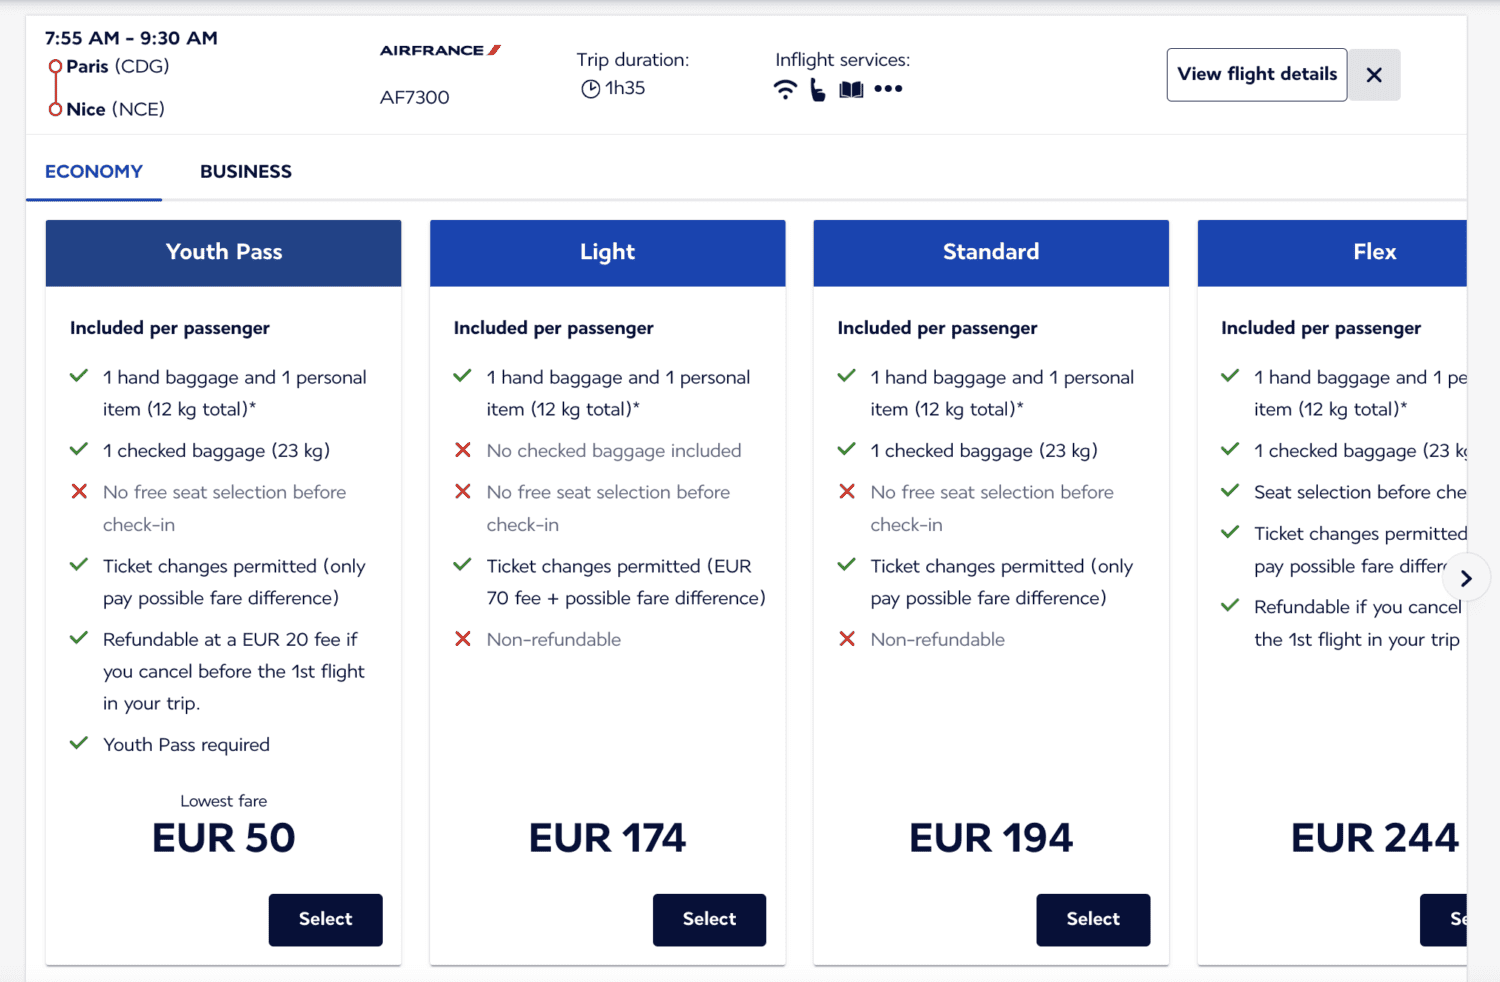Screen dimensions: 1500x982
Task: Switch to the BUSINESS tab
Action: [245, 171]
